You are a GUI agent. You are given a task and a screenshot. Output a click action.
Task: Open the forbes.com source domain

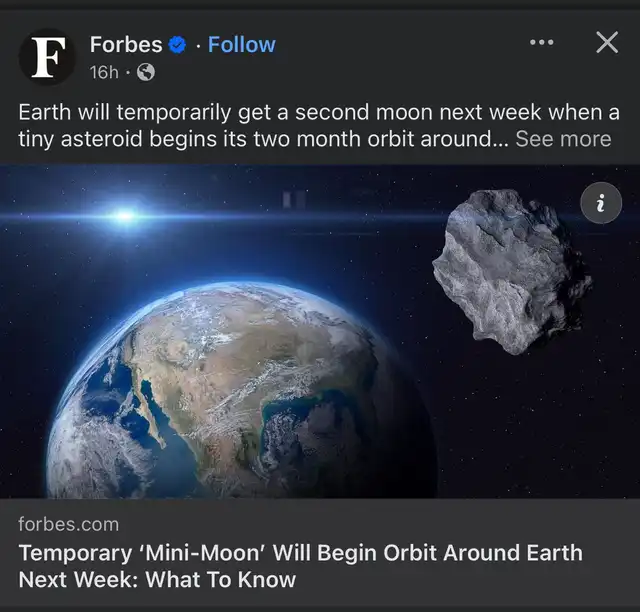point(68,524)
